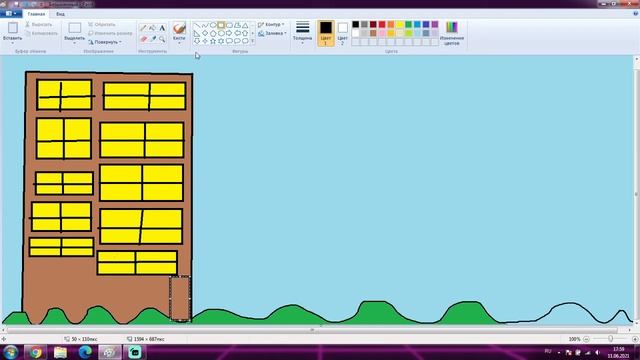Click the zoom out minus button
The height and width of the screenshot is (360, 640).
click(x=587, y=339)
